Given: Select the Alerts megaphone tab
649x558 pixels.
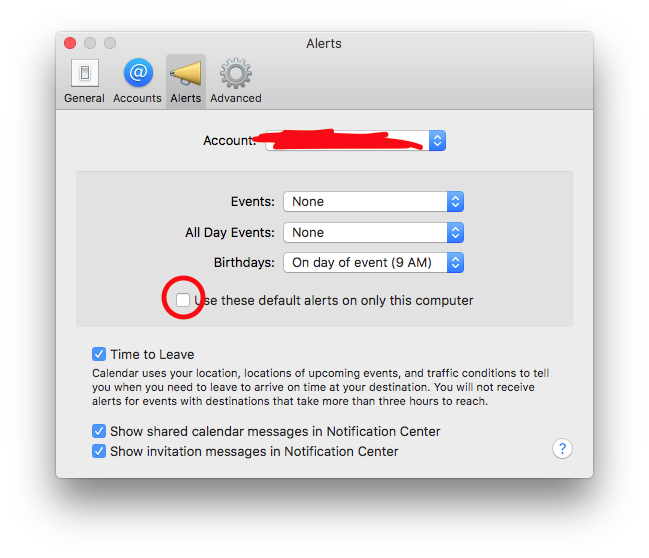Looking at the screenshot, I should pos(186,82).
